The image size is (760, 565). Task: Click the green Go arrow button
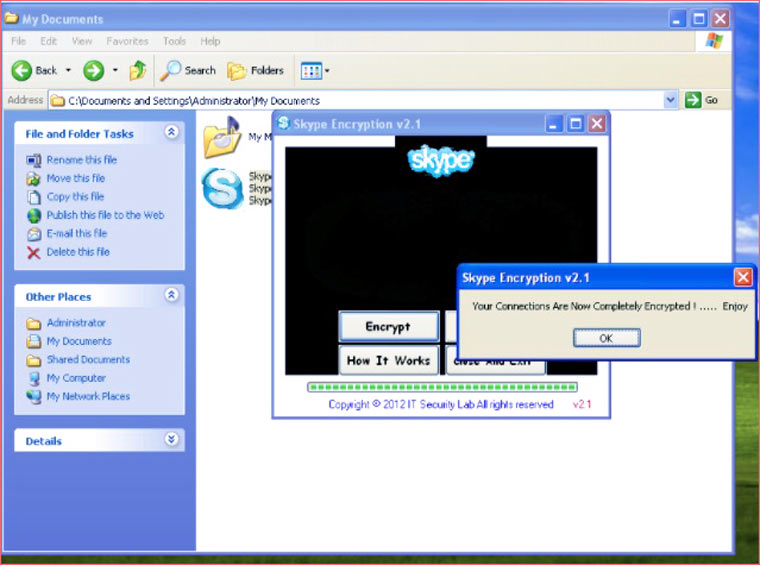[x=693, y=100]
